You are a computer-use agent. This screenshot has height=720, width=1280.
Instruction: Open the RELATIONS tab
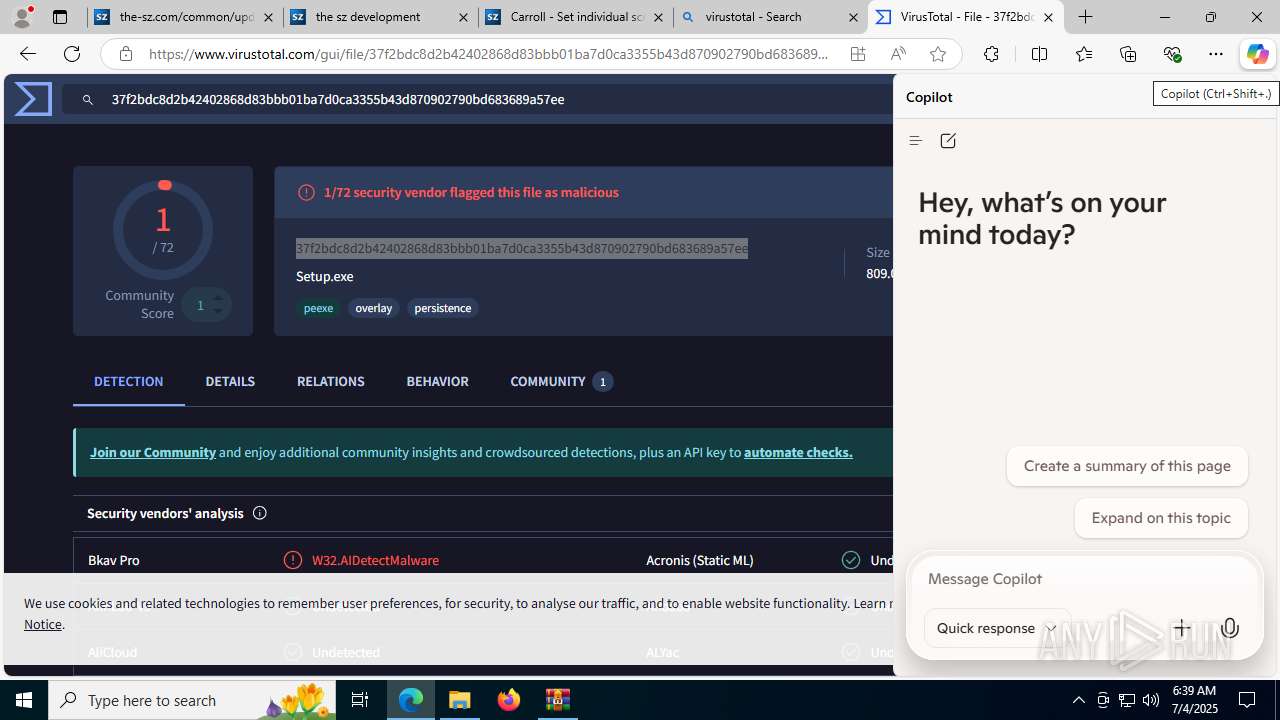330,381
